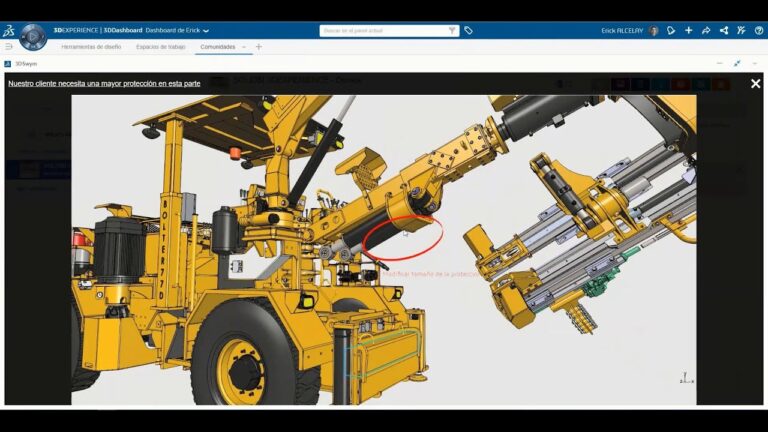This screenshot has width=768, height=432.
Task: Switch to Herramientas de diseño tab
Action: [91, 47]
